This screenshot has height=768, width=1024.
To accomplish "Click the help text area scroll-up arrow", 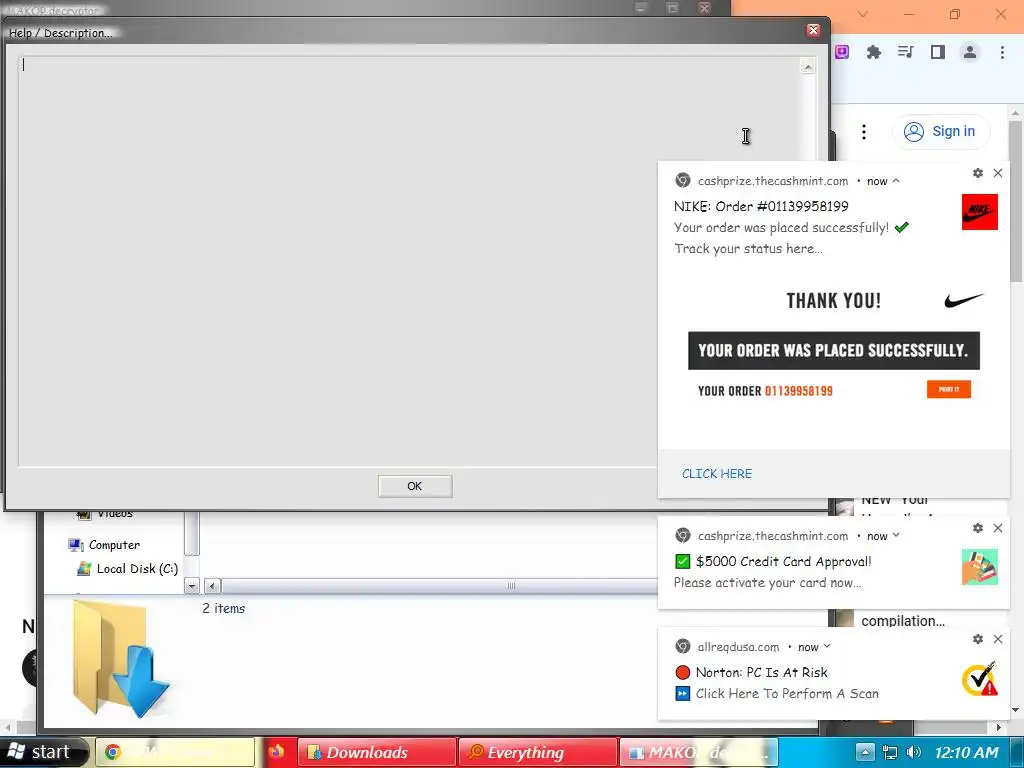I will 808,66.
